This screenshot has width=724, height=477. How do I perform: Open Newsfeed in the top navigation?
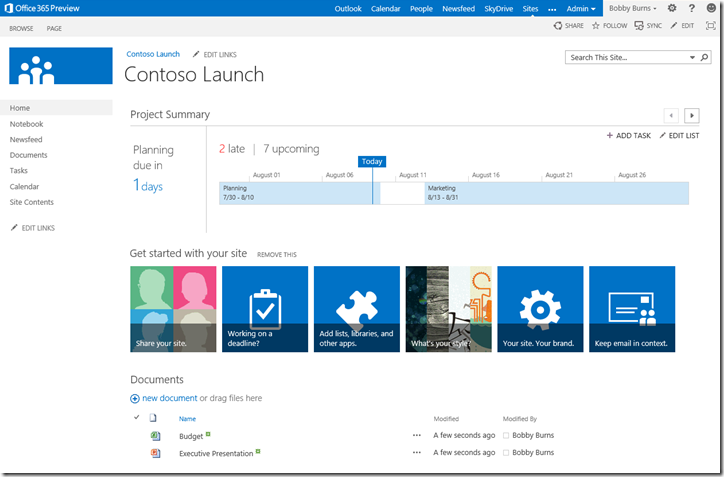(x=458, y=8)
